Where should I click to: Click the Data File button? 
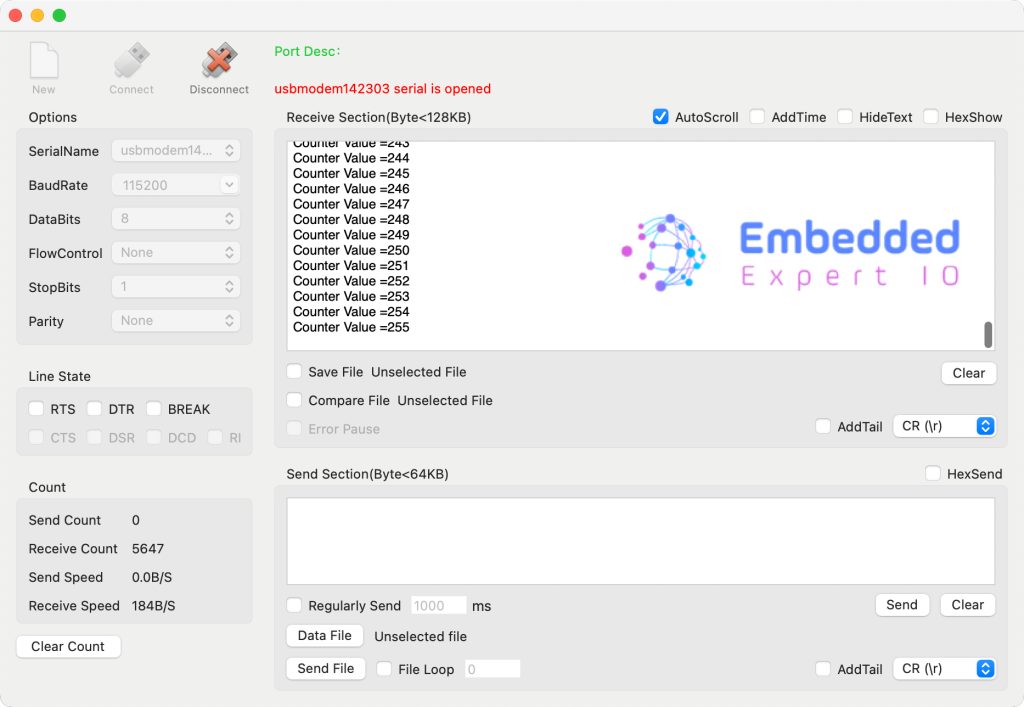[x=325, y=636]
